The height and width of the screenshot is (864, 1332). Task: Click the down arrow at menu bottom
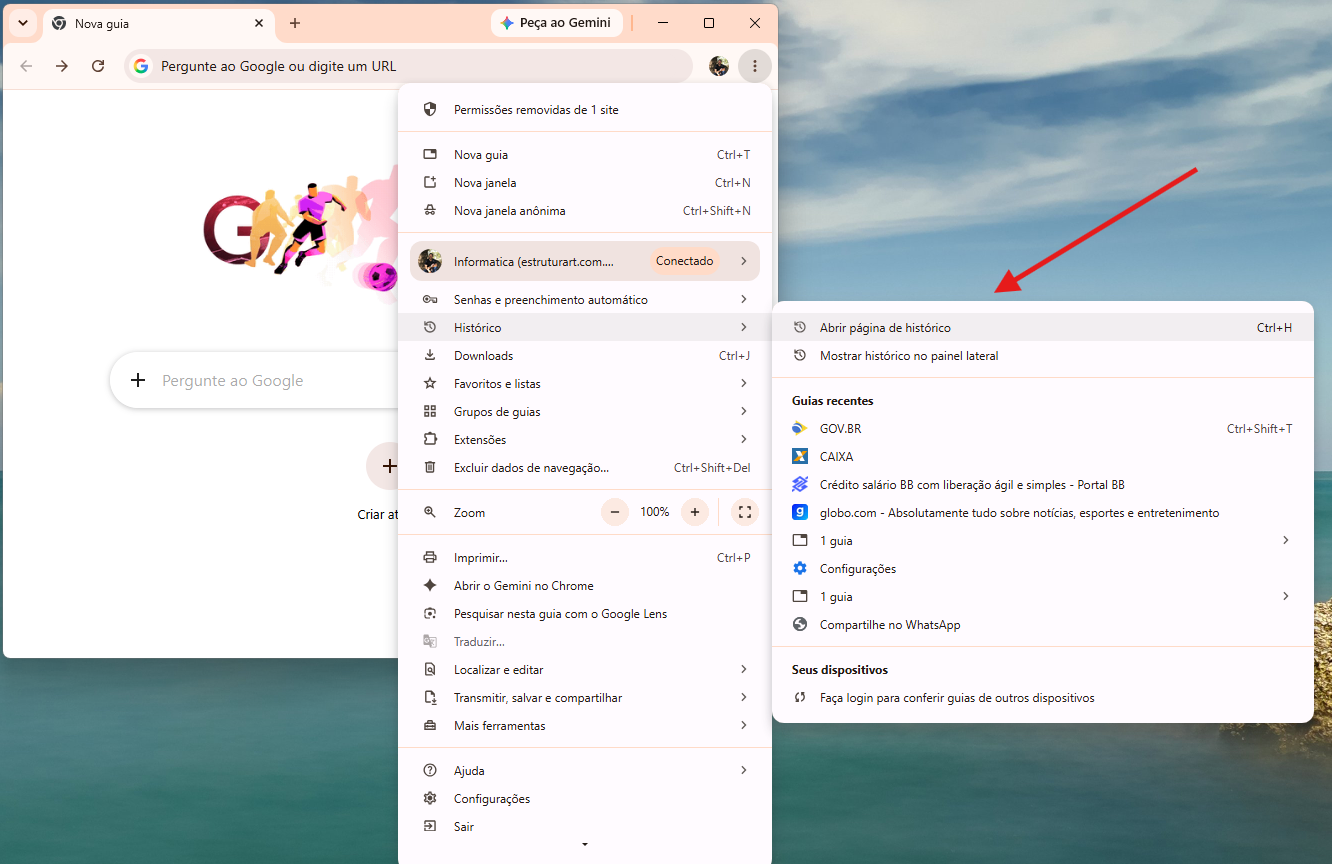(x=585, y=845)
